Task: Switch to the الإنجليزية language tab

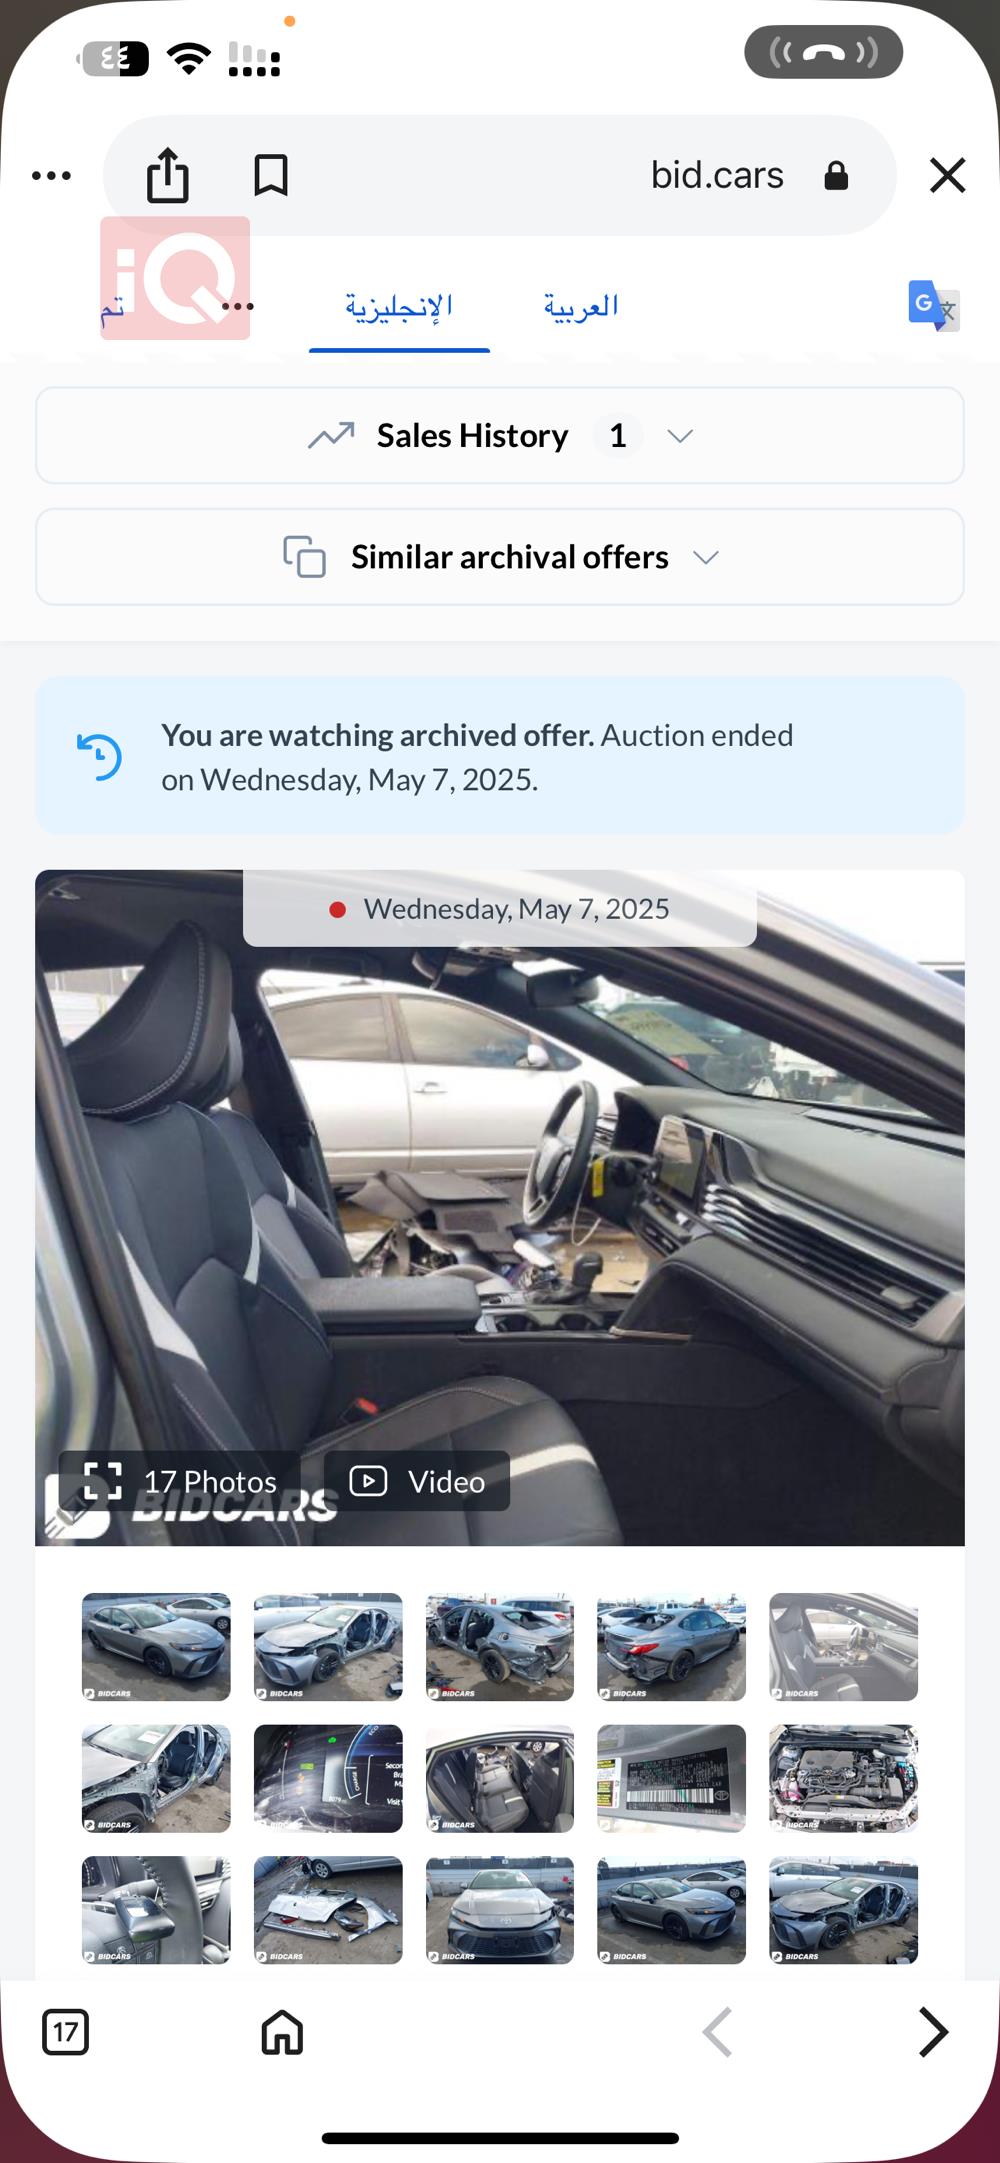Action: tap(399, 306)
